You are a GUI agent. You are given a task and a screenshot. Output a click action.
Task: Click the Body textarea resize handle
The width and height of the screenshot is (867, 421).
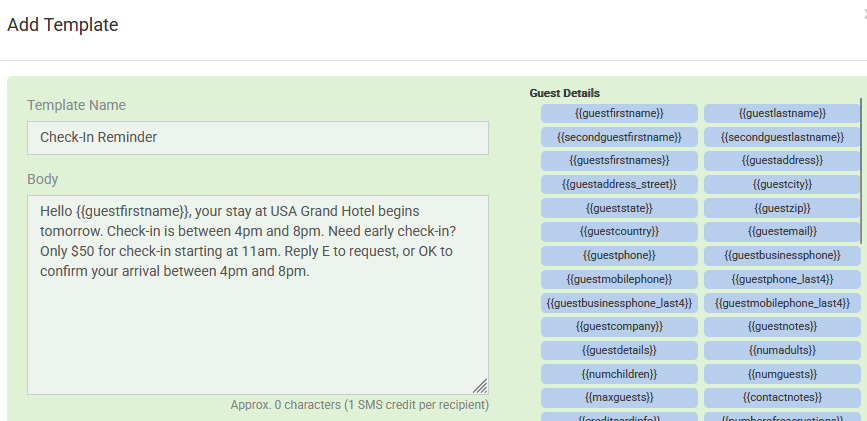point(480,386)
